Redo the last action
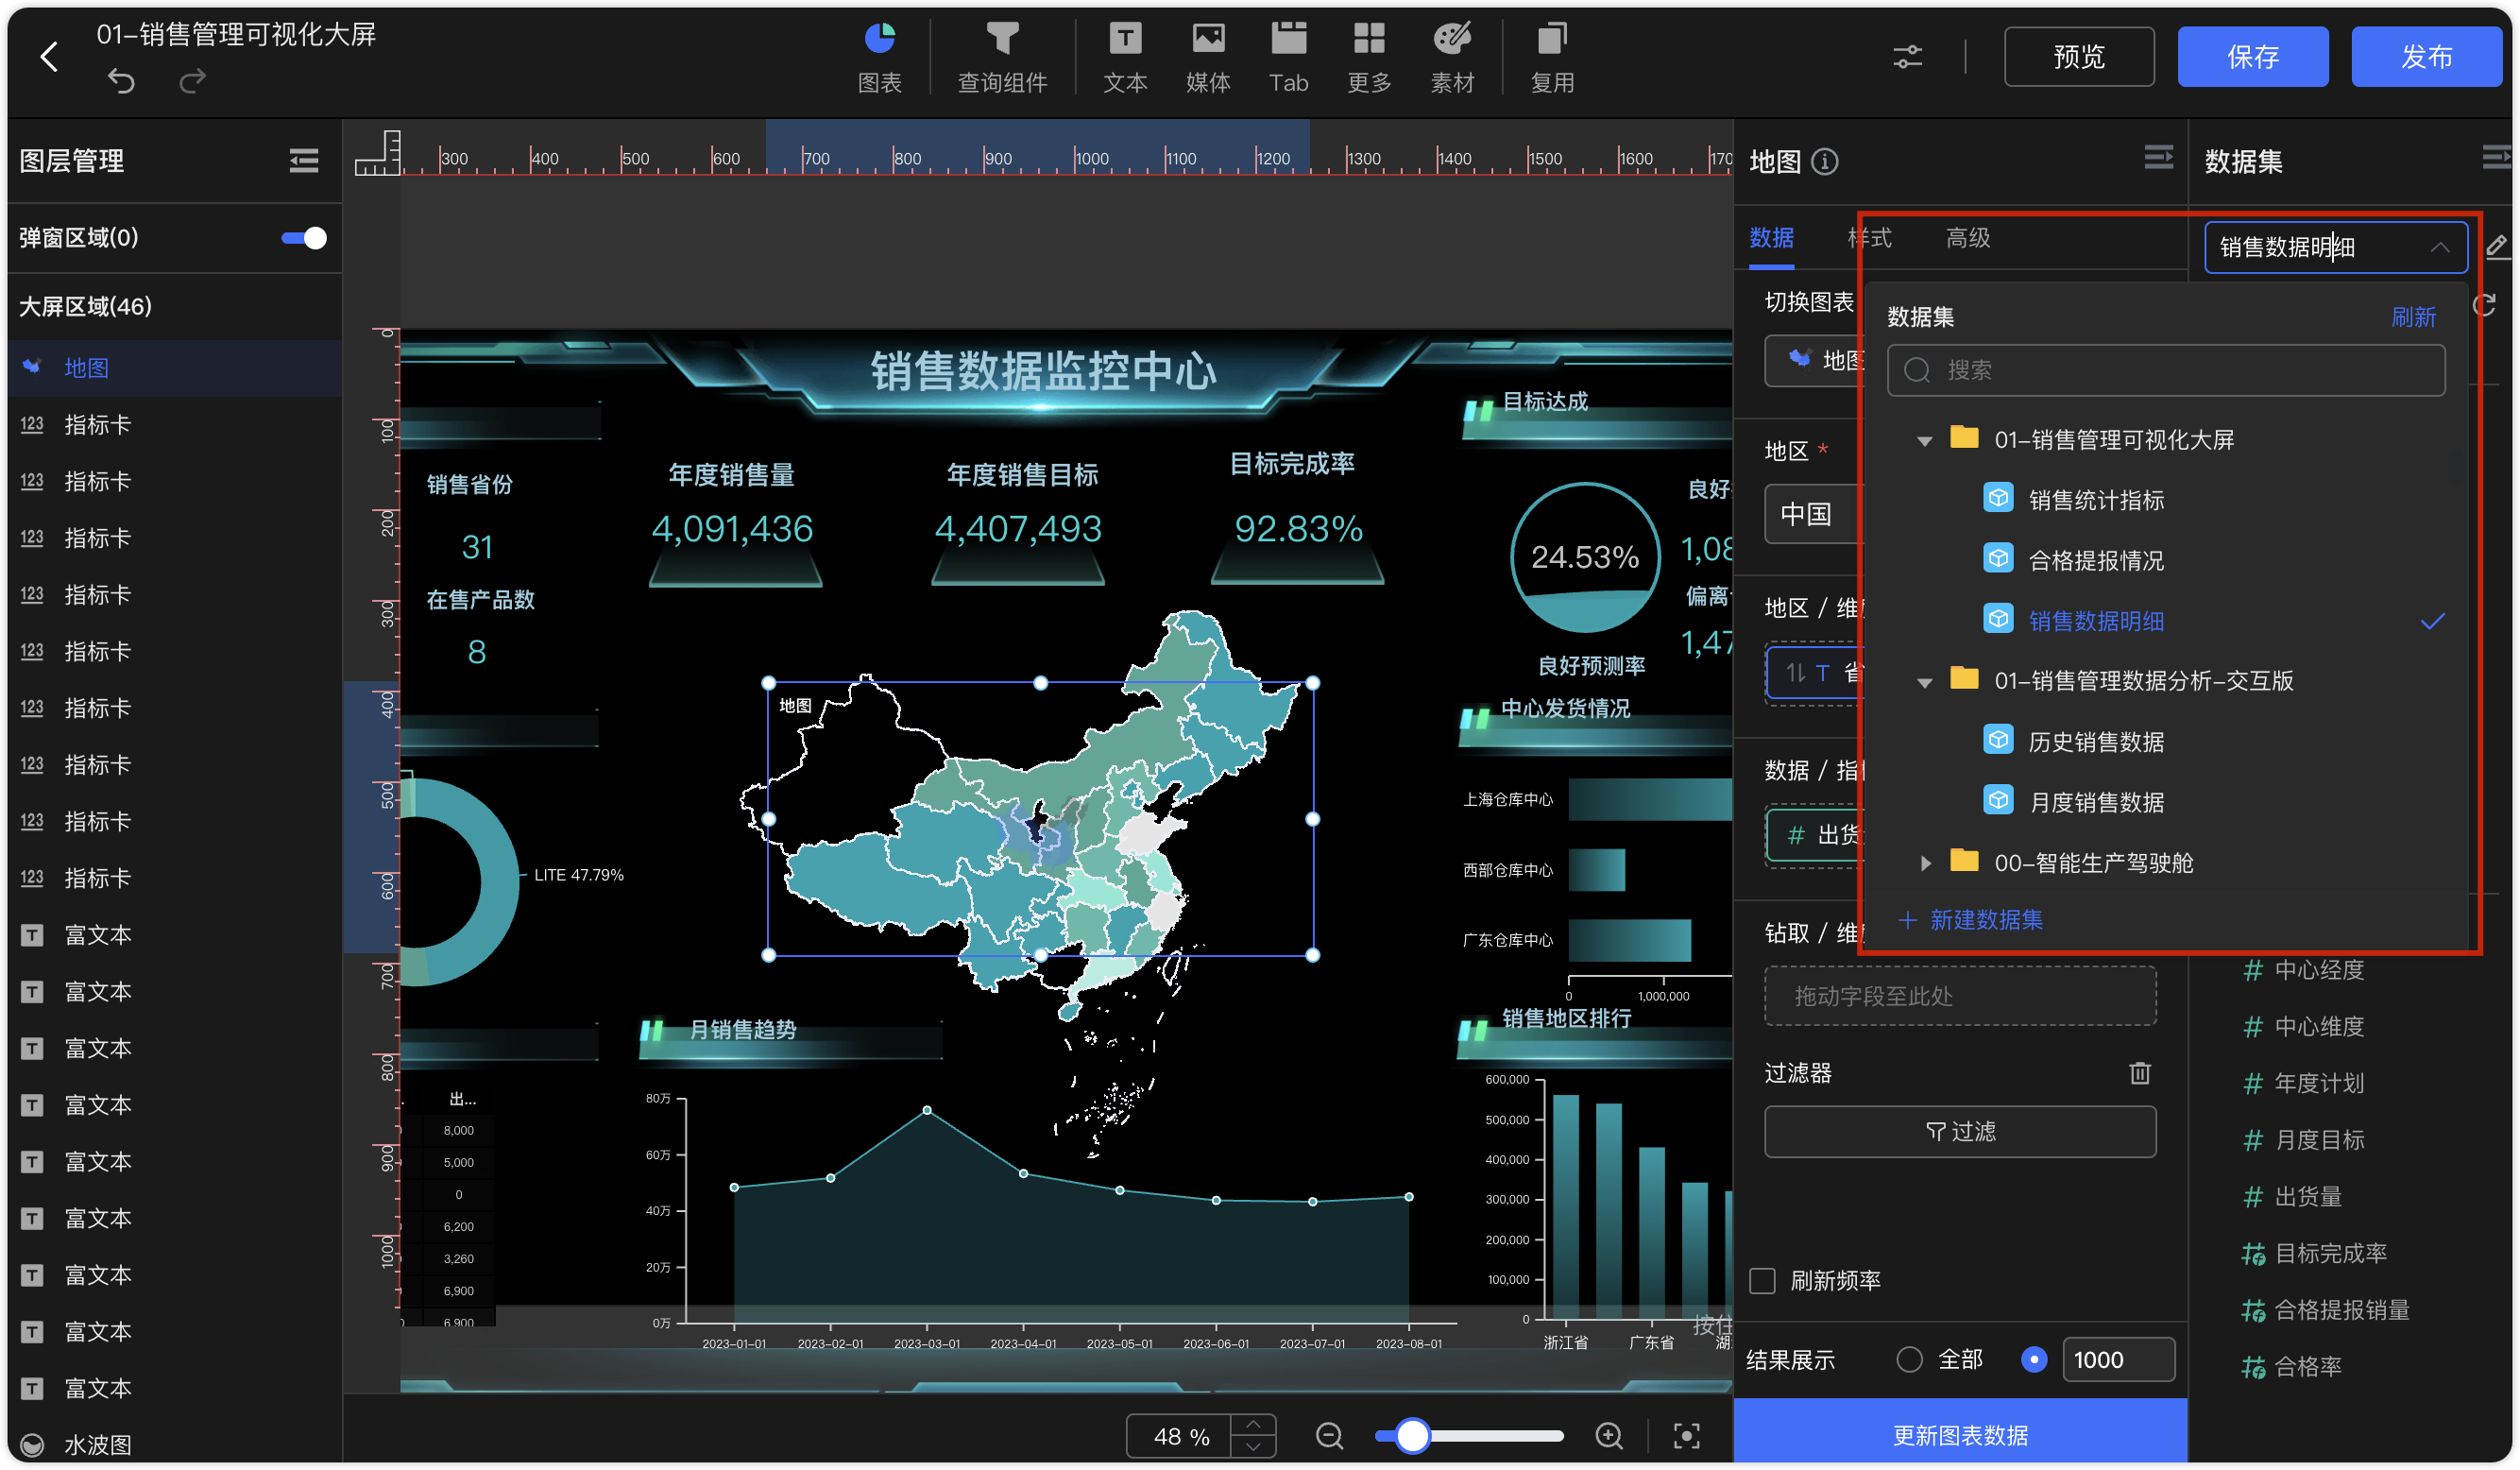 pos(192,80)
